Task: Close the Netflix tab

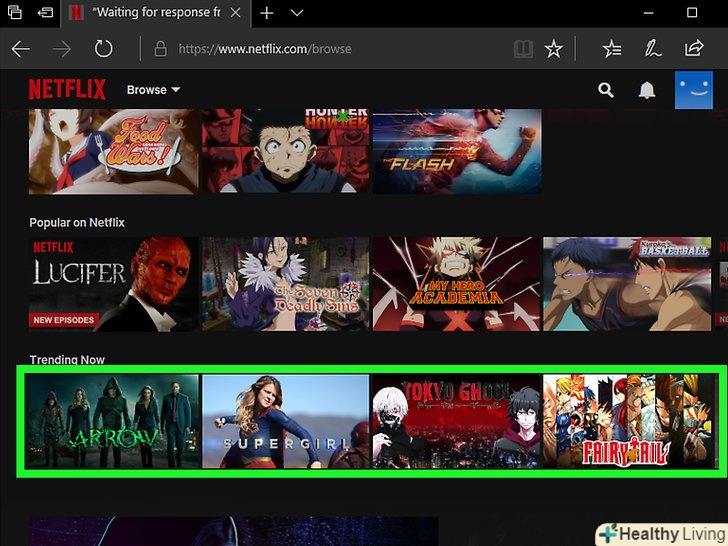Action: (236, 13)
